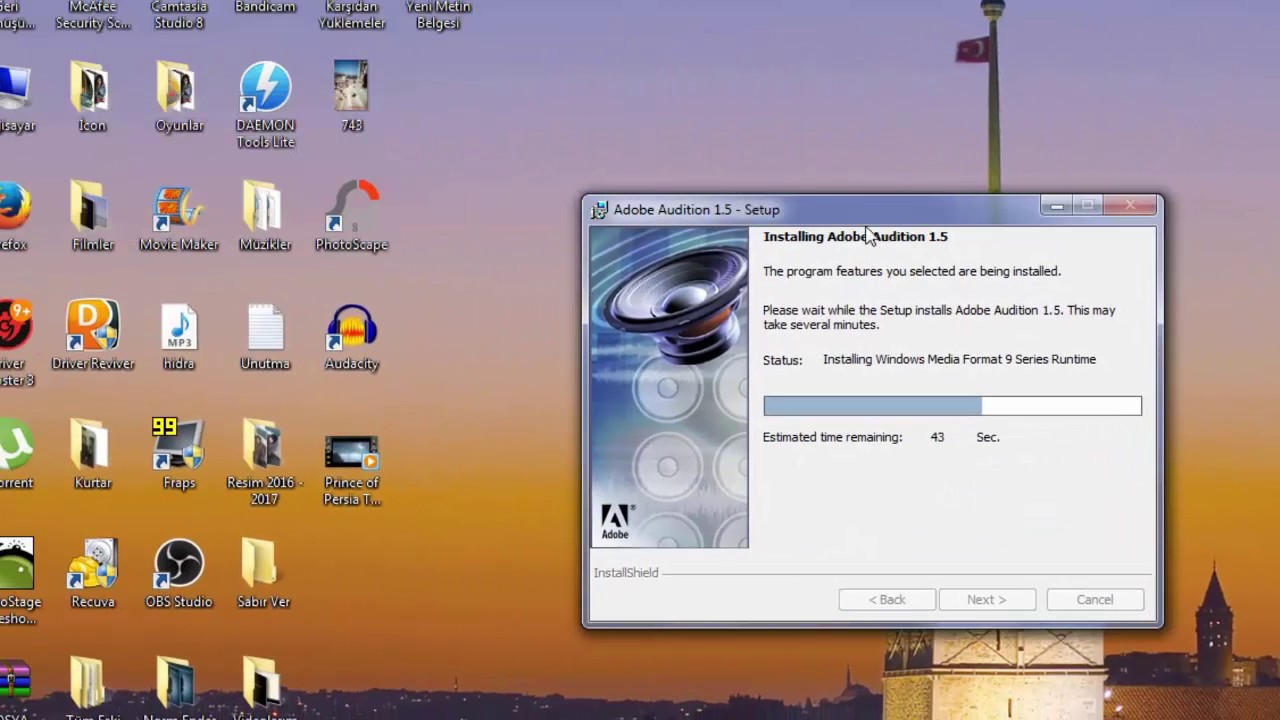This screenshot has height=720, width=1280.
Task: Select Karşıdan Yüklemeler label
Action: (x=352, y=14)
